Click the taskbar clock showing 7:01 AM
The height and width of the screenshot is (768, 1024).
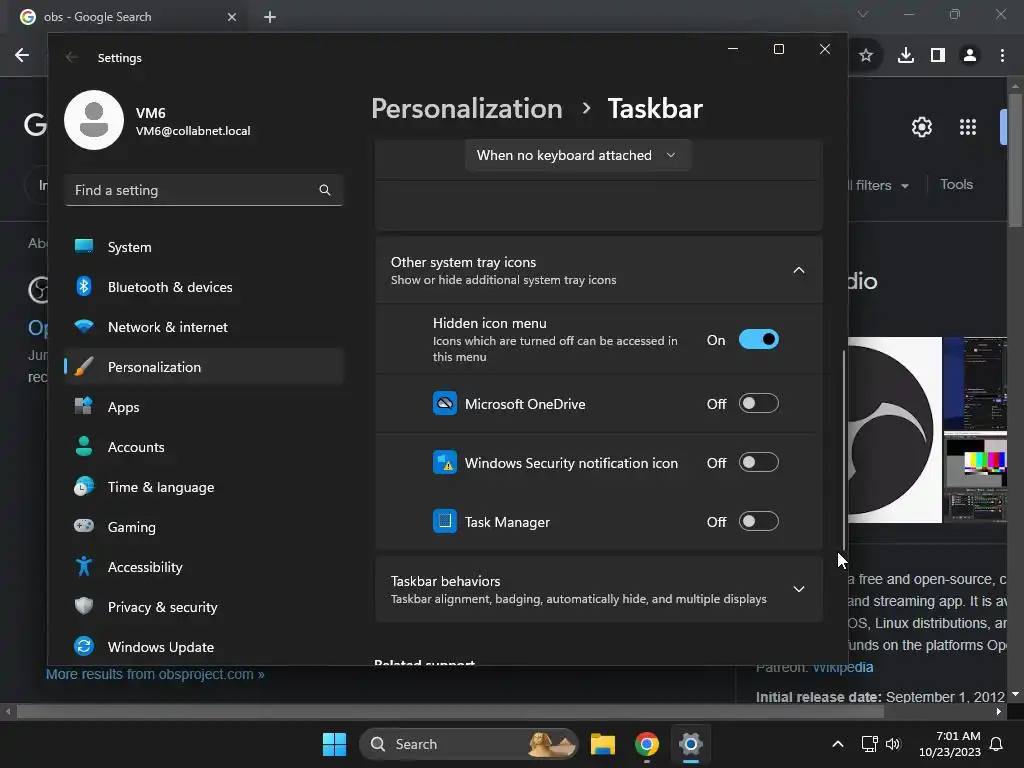tap(950, 744)
